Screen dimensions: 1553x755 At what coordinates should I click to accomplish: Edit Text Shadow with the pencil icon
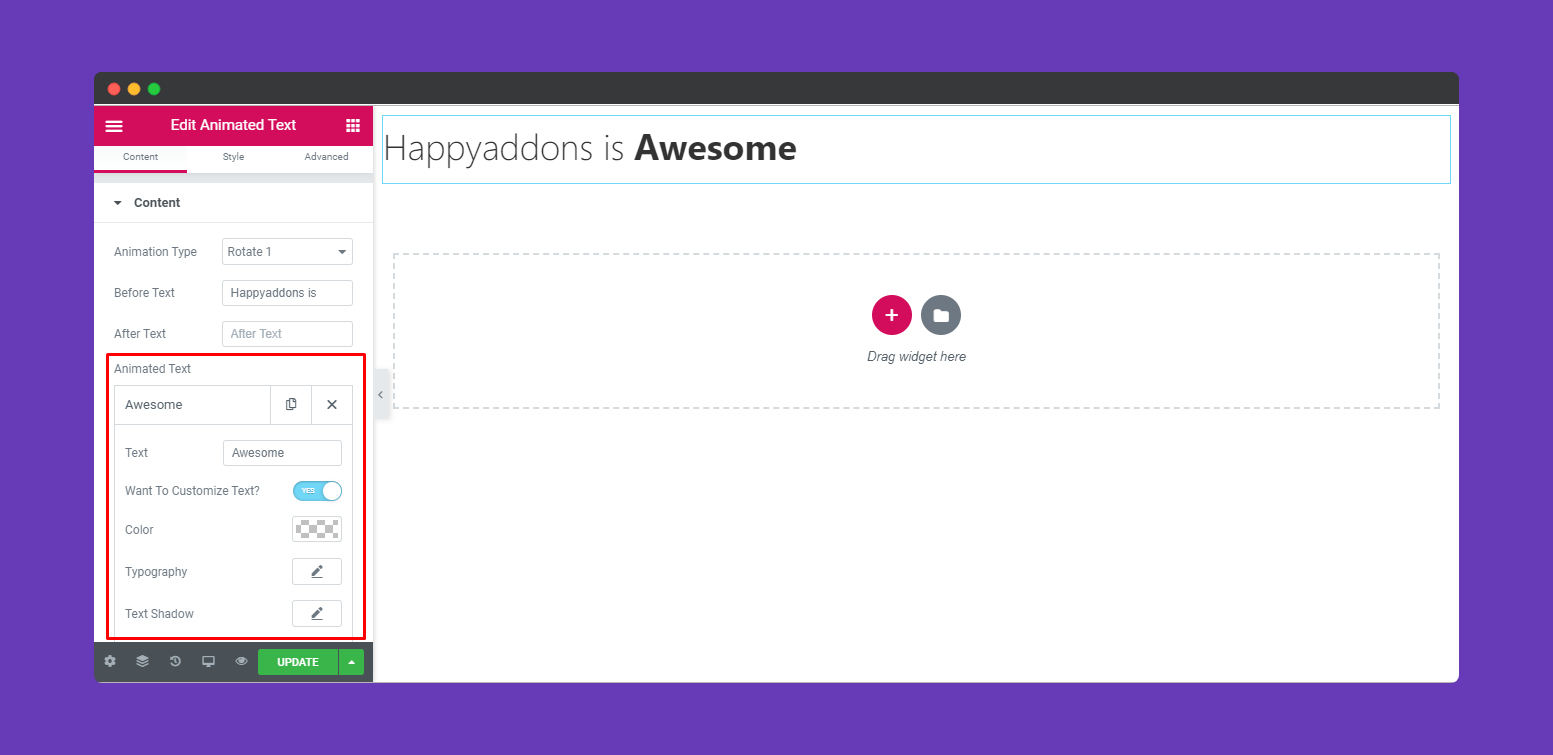[x=317, y=614]
